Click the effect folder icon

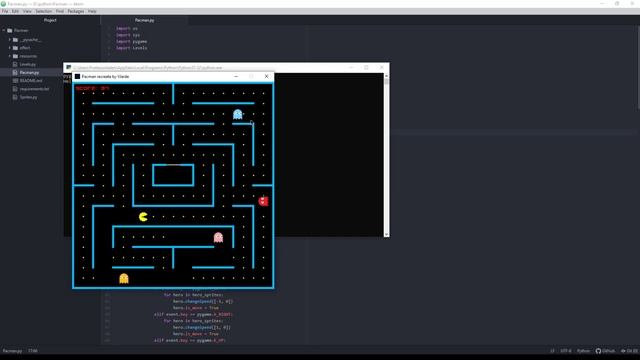point(16,48)
